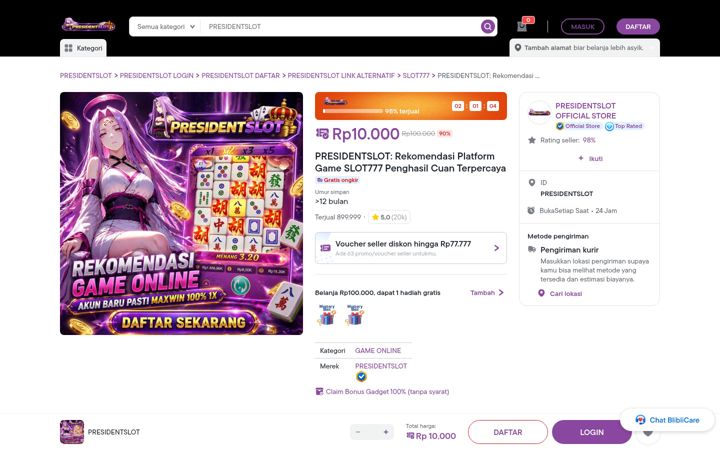Open the shopping cart icon
Viewport: 720px width, 450px height.
coord(522,27)
